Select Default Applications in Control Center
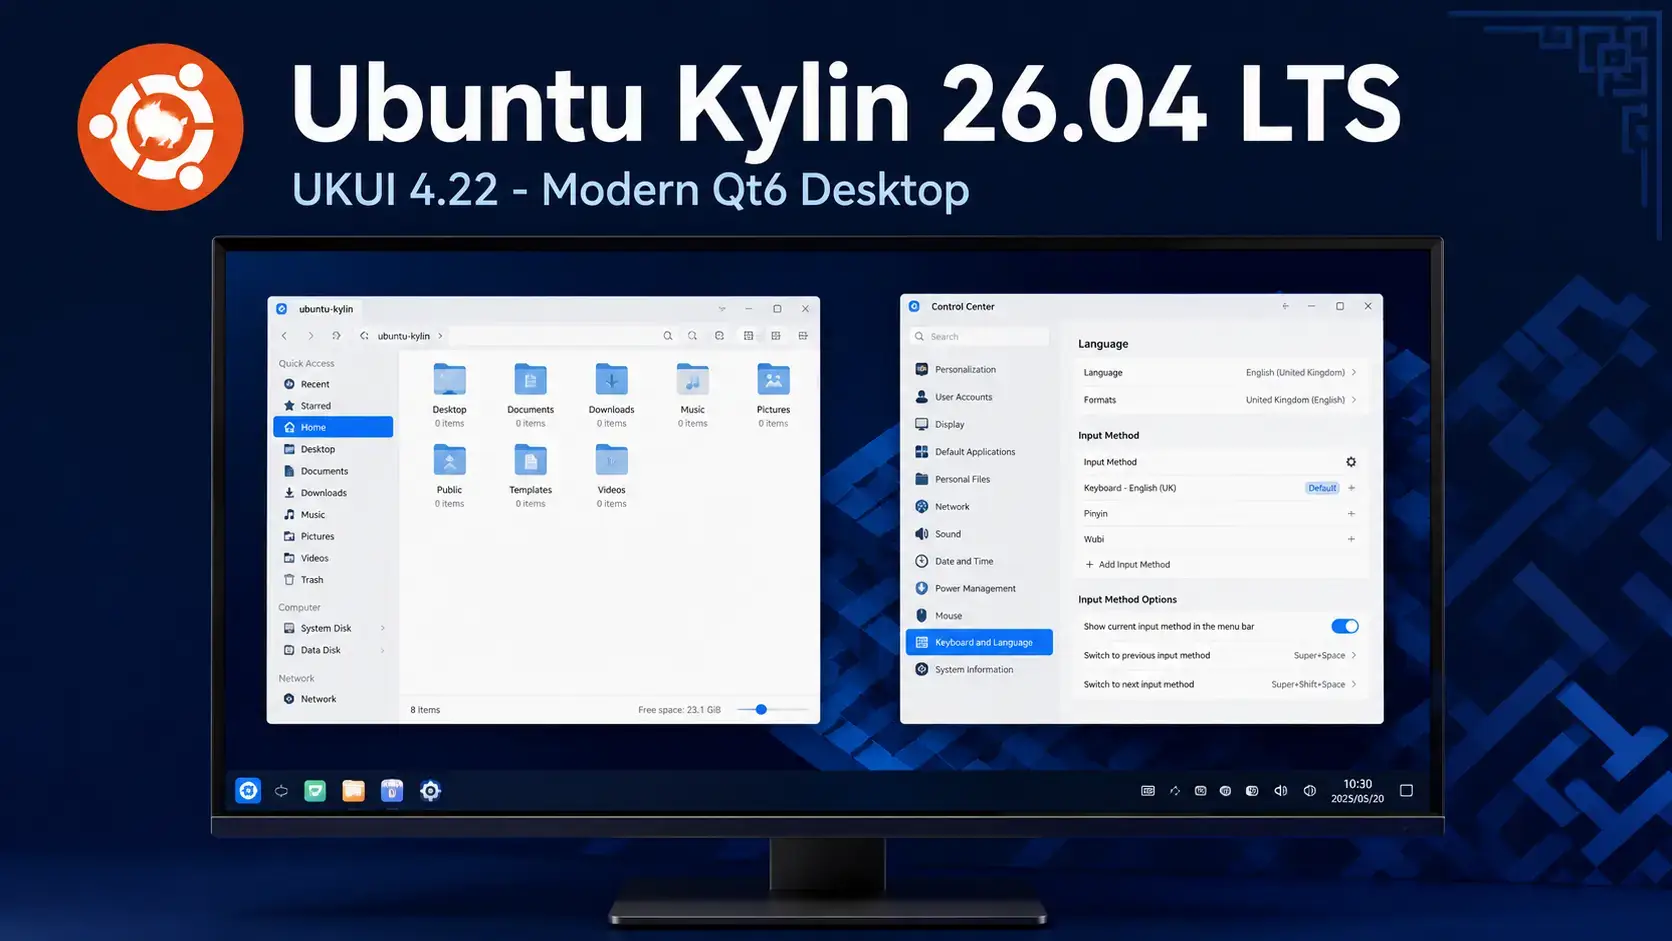This screenshot has width=1672, height=941. [979, 452]
